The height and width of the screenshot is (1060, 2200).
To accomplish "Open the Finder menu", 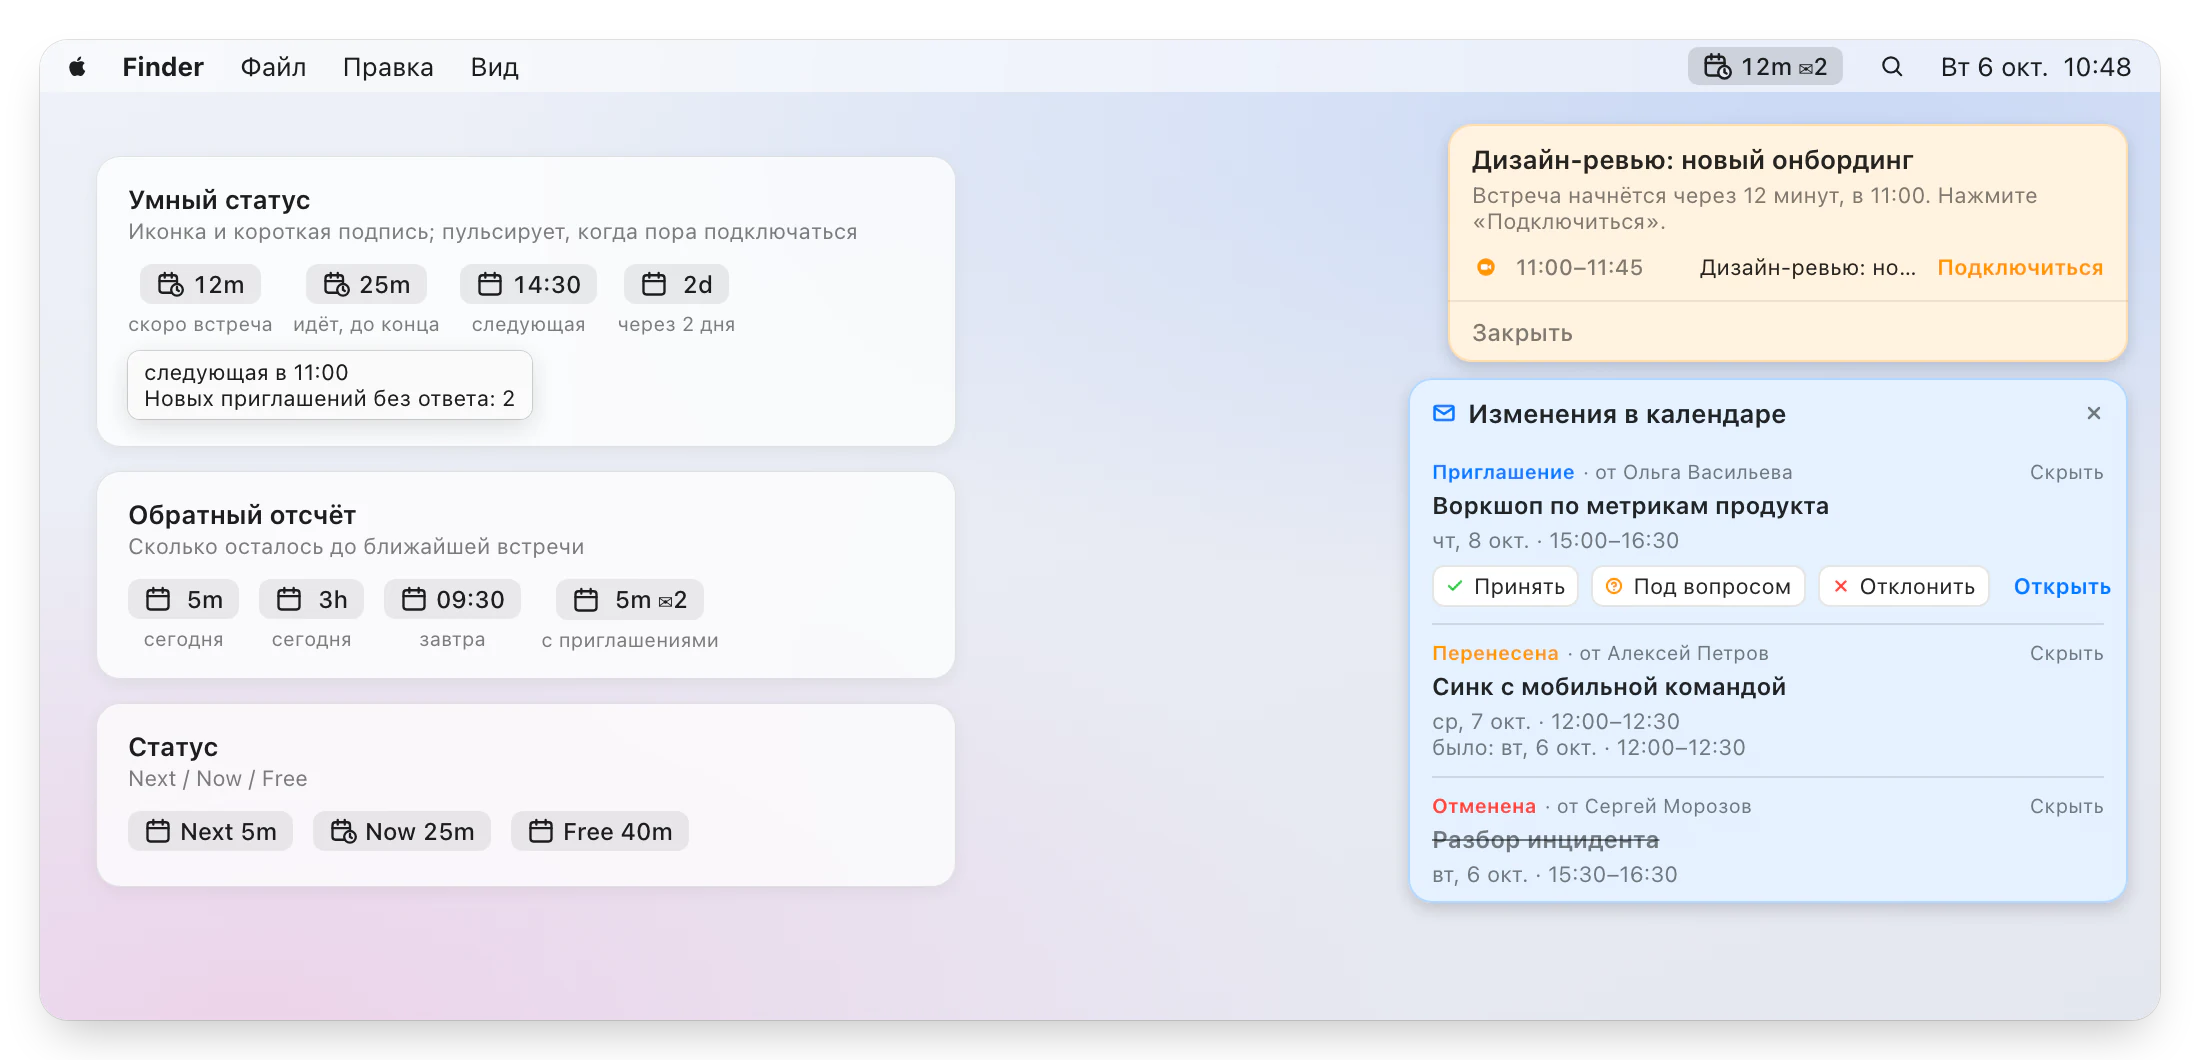I will click(163, 67).
